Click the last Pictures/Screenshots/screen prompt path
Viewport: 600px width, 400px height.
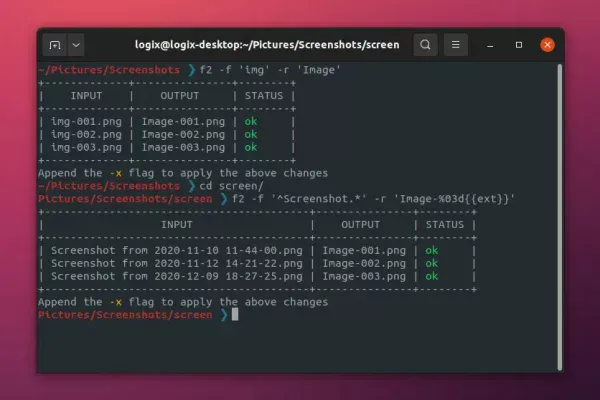125,315
